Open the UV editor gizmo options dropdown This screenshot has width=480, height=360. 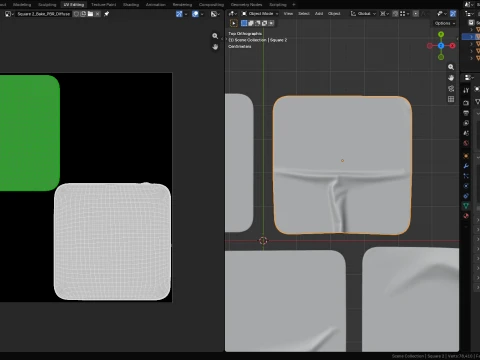point(186,14)
